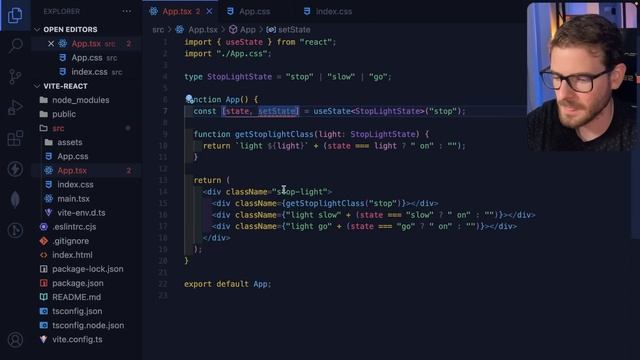Viewport: 640px width, 360px height.
Task: Open tsconfig.json file
Action: [77, 311]
